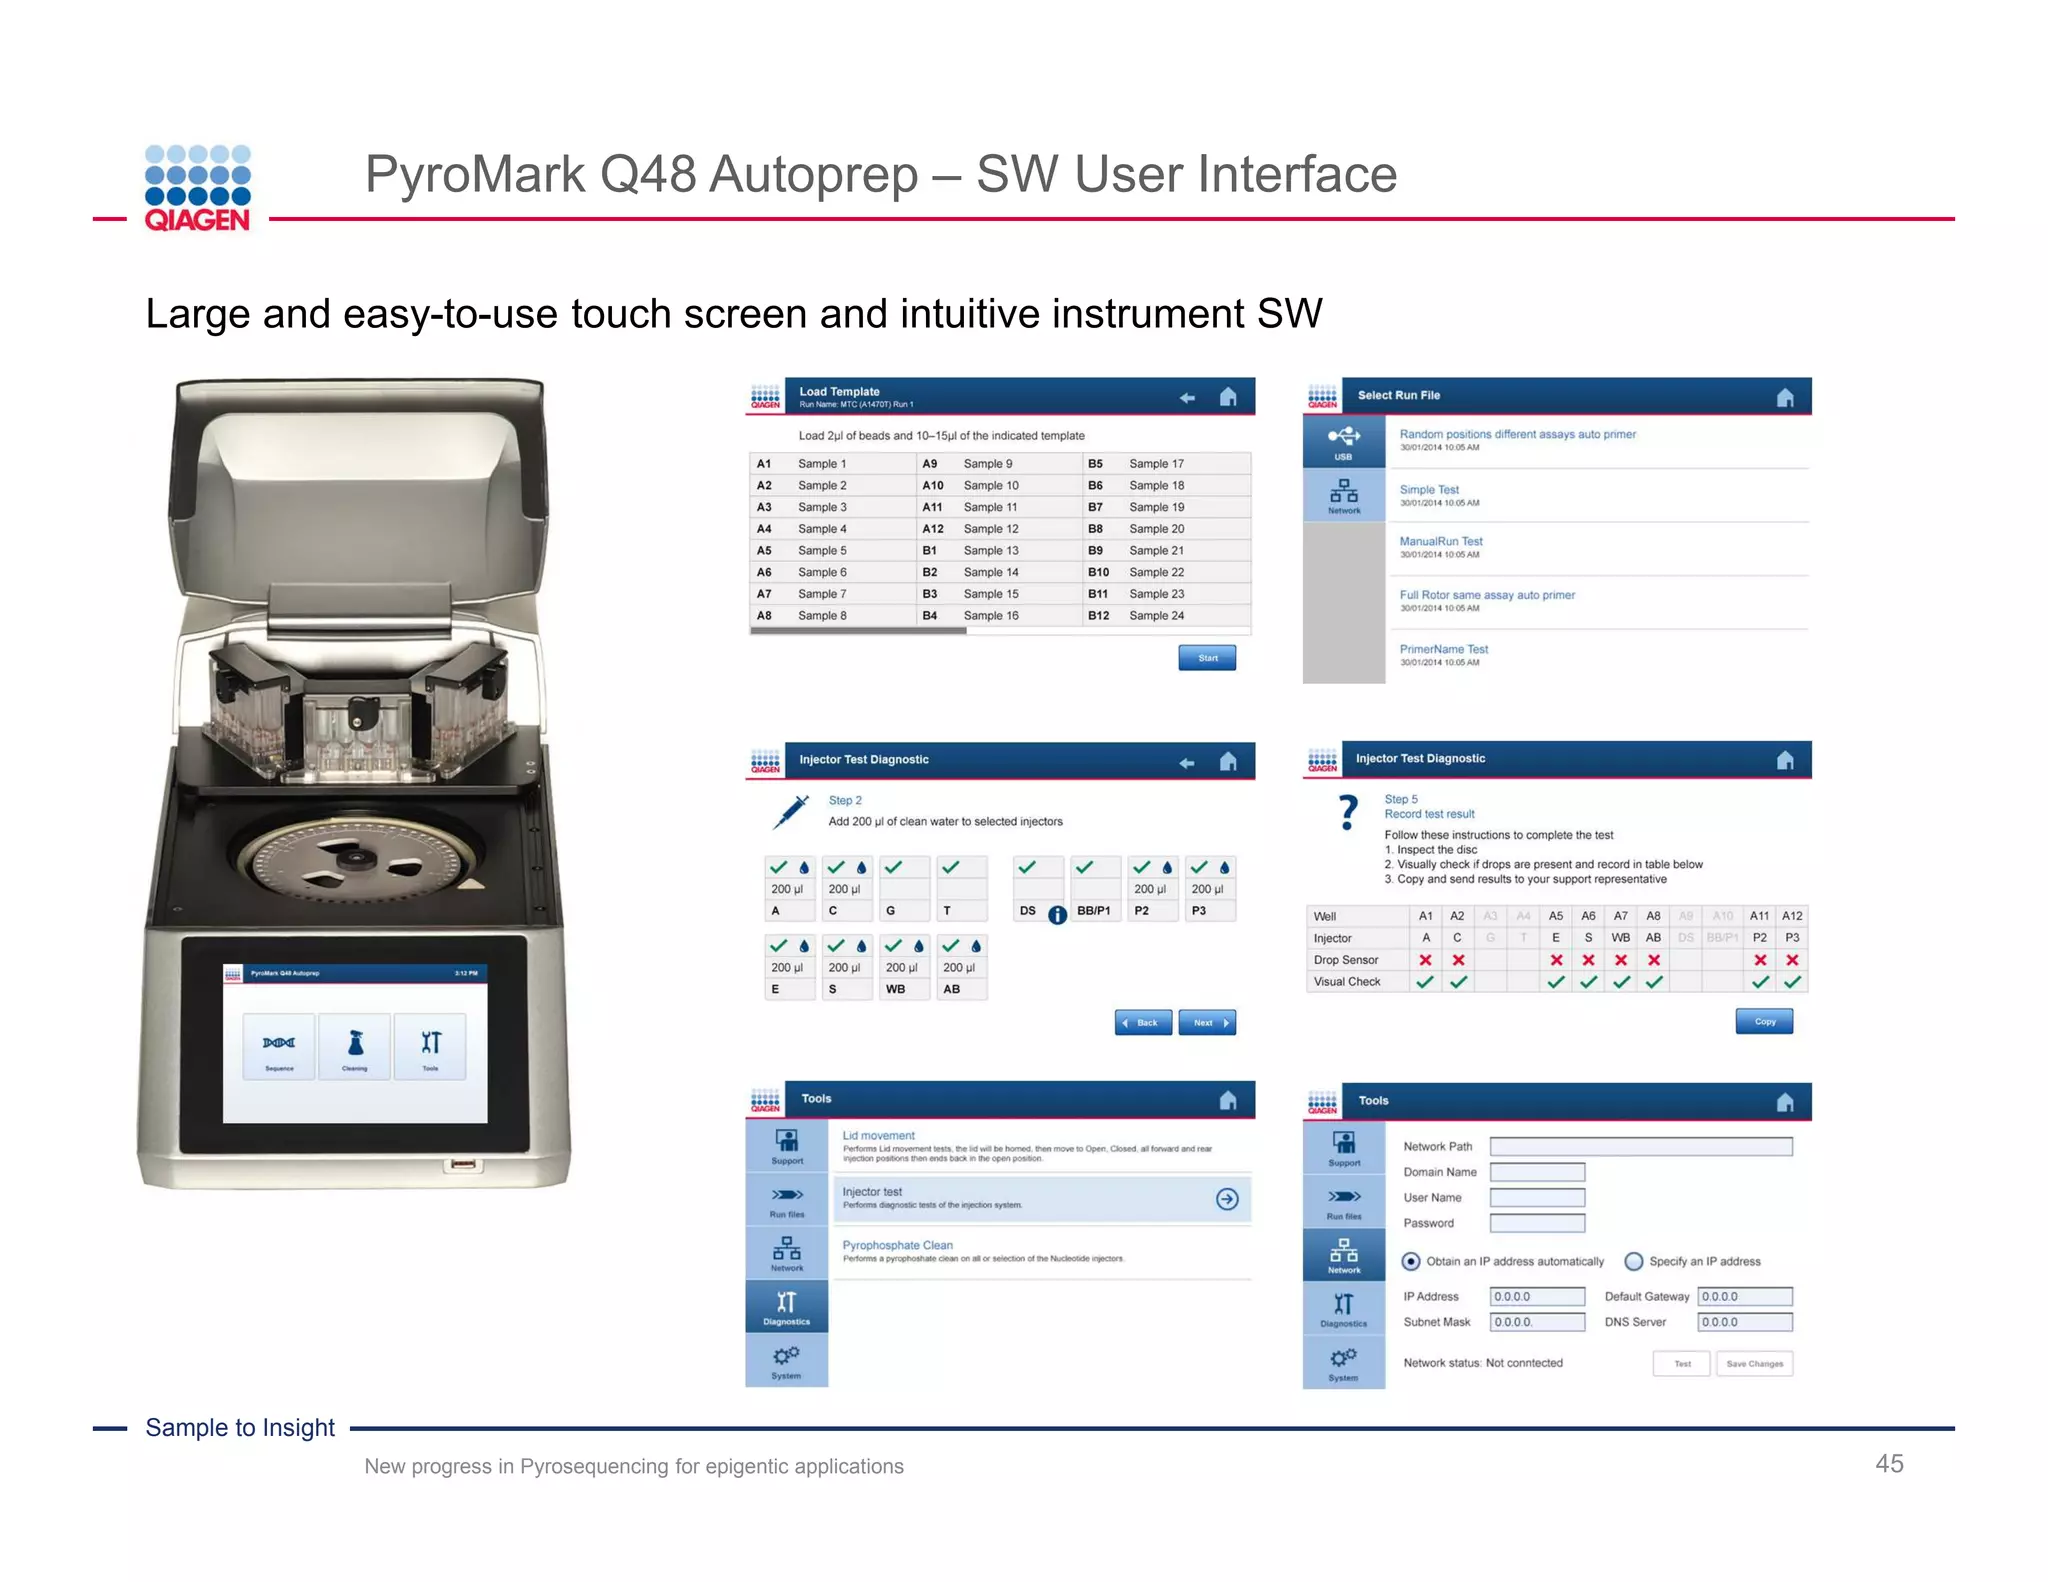The width and height of the screenshot is (2048, 1582).
Task: Click the home icon in Select Run File screen
Action: [1785, 398]
